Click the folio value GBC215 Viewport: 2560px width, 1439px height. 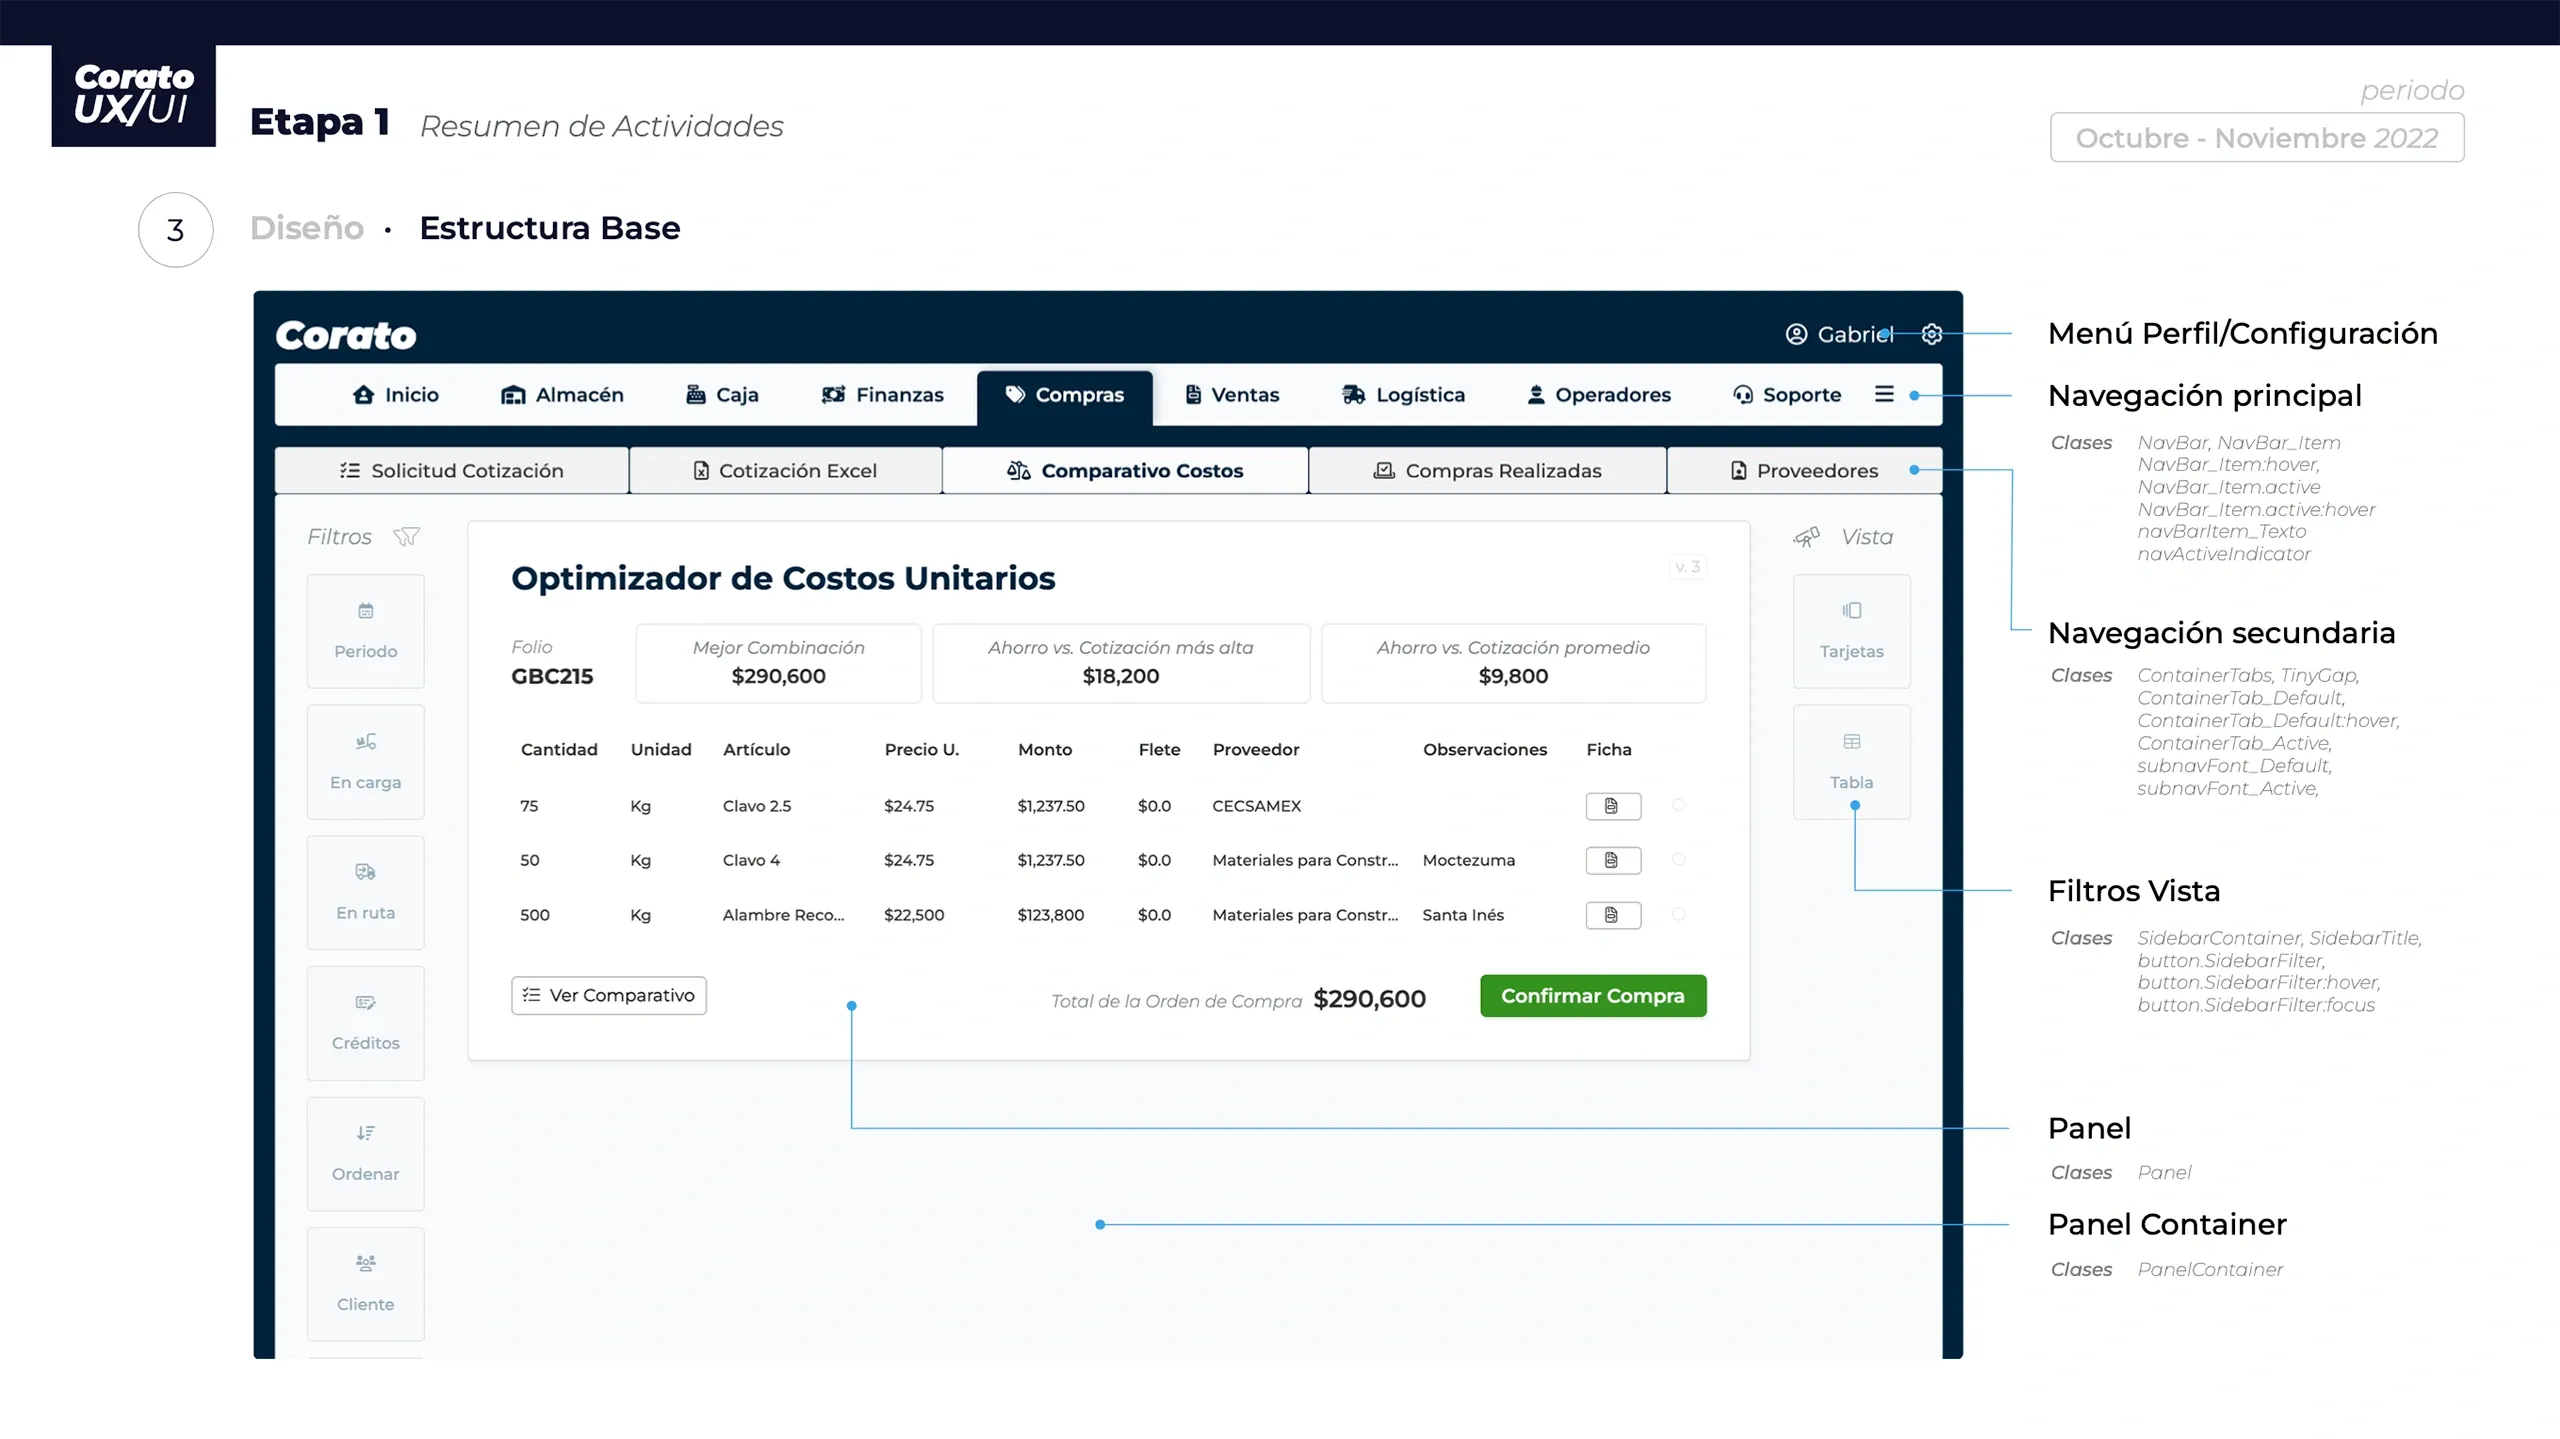[552, 677]
